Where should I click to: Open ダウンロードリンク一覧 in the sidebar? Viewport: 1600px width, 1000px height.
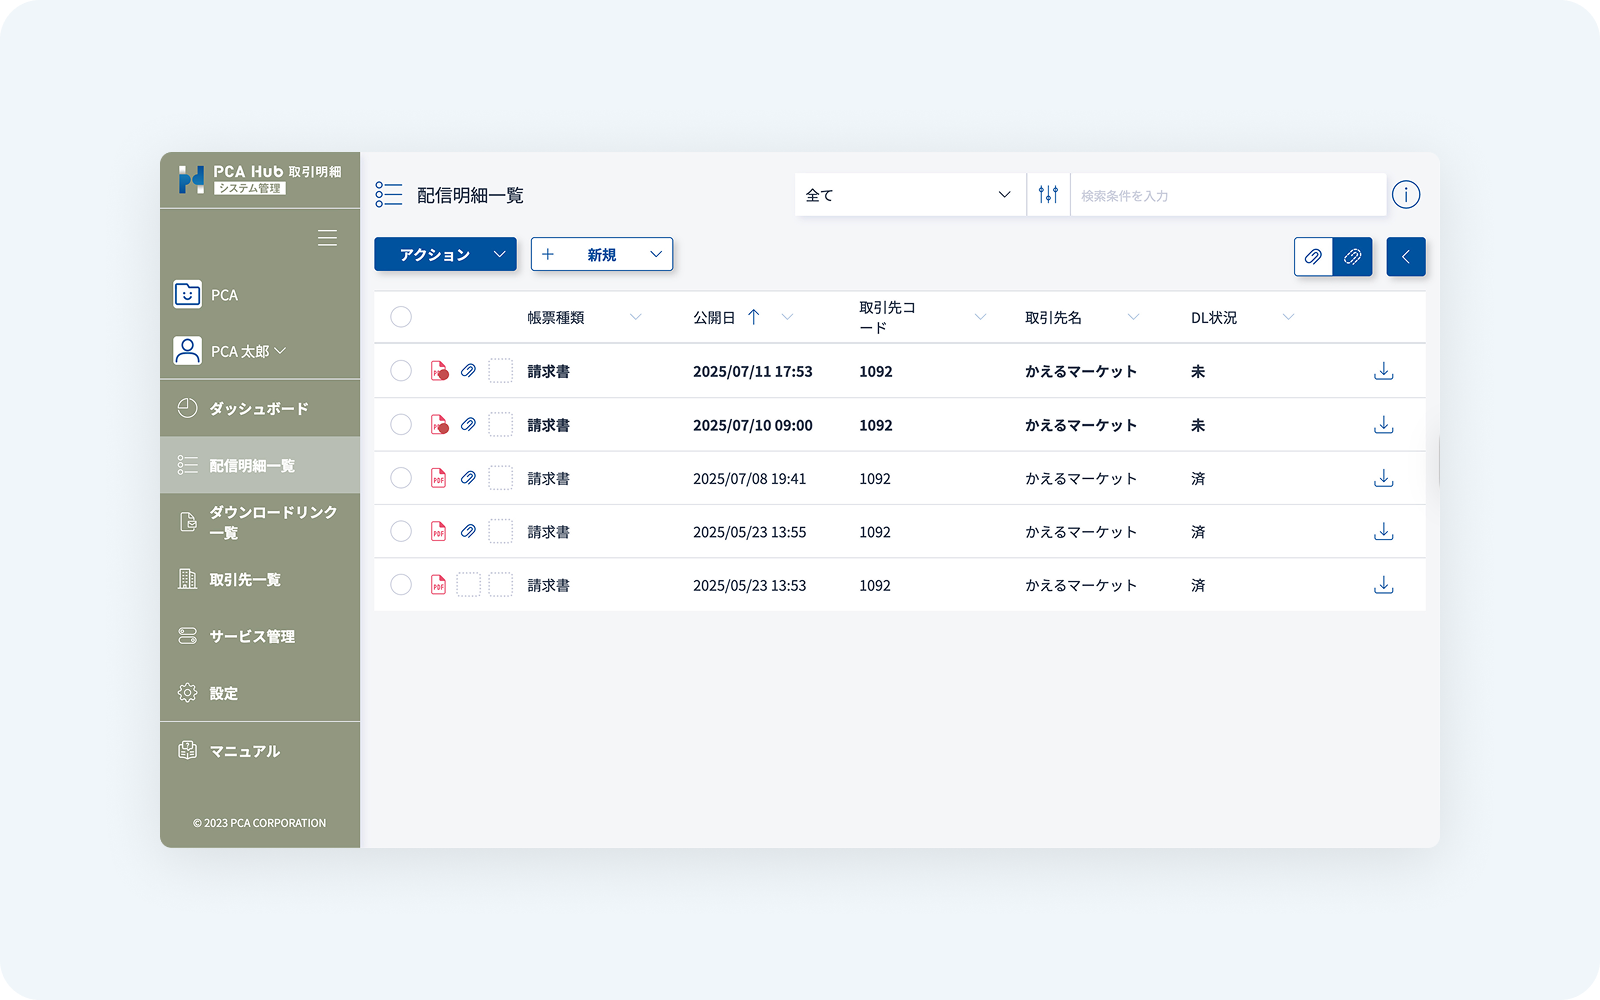point(260,522)
